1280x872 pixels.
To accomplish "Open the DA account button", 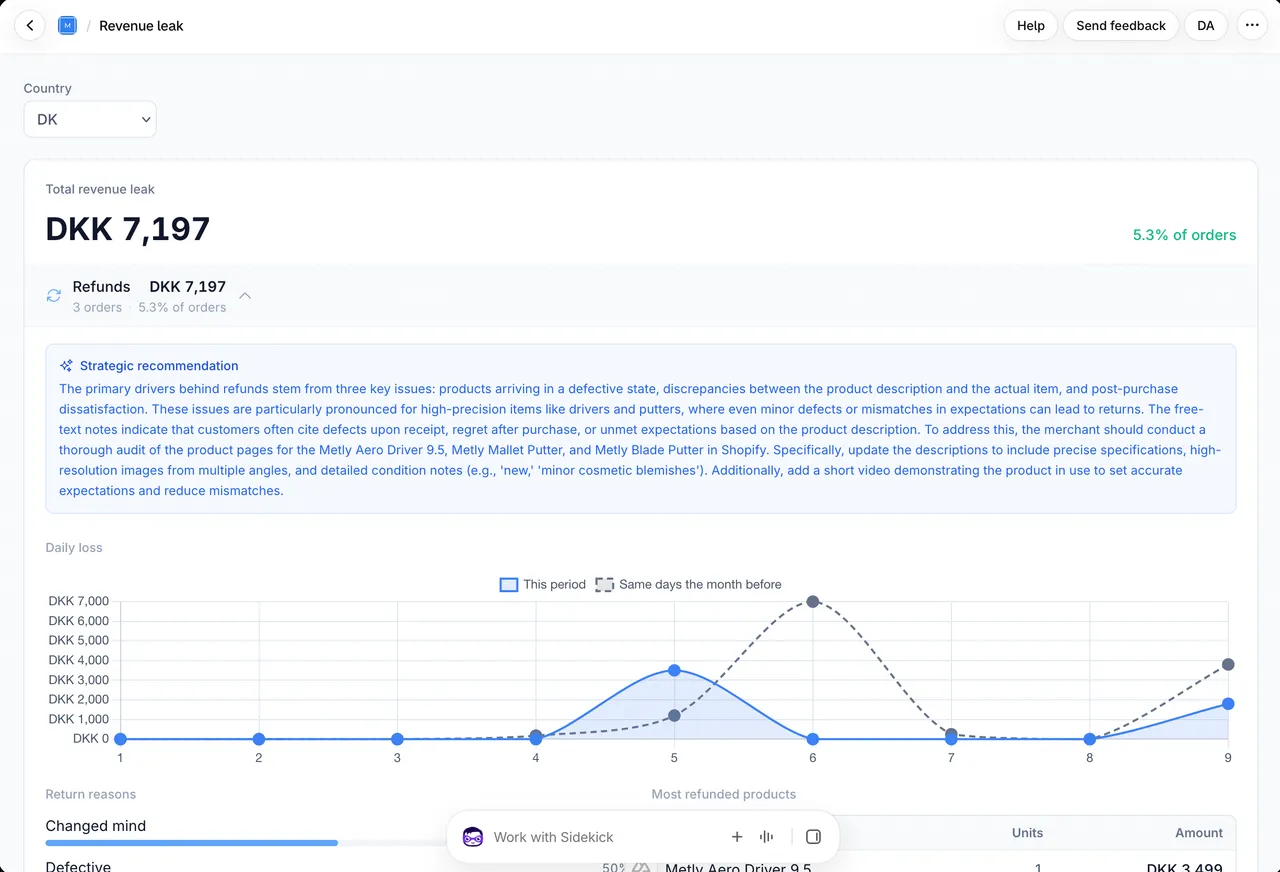I will tap(1206, 26).
